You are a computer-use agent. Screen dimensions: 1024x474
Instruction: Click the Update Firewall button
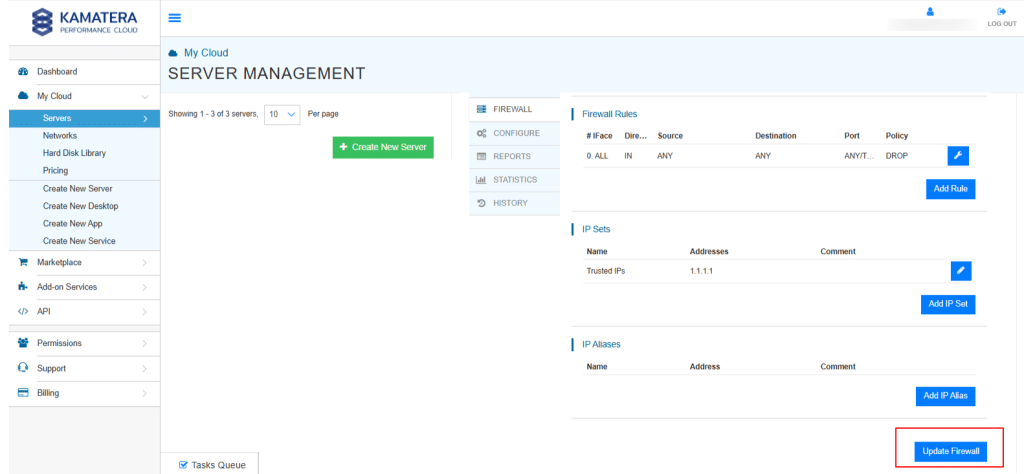coord(951,452)
